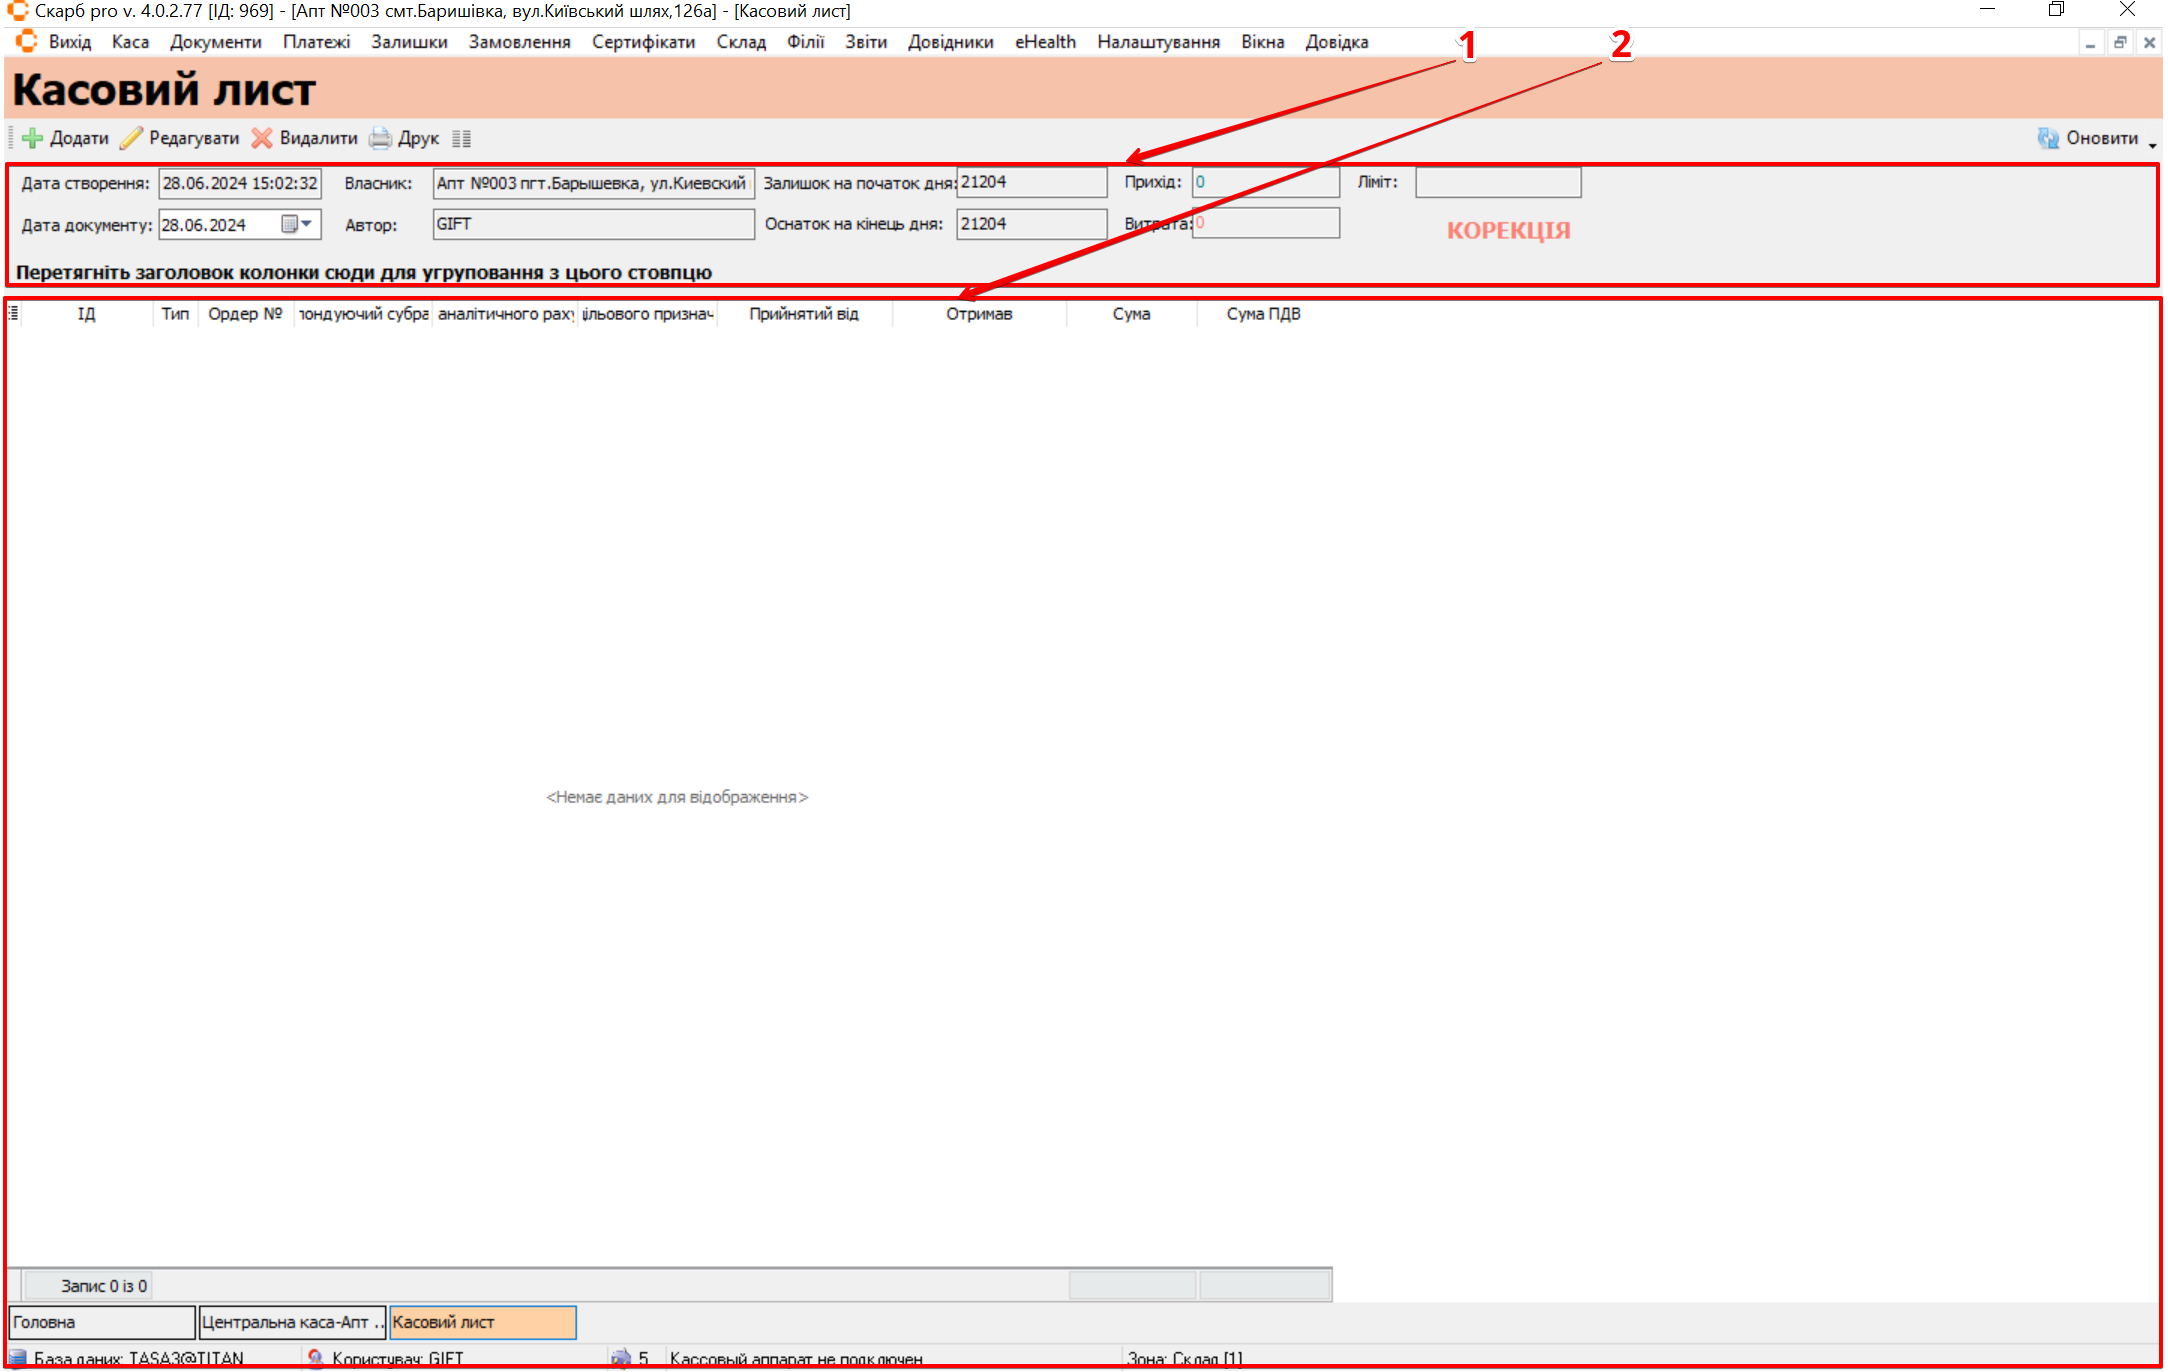Open the eHealth menu

pyautogui.click(x=1045, y=42)
